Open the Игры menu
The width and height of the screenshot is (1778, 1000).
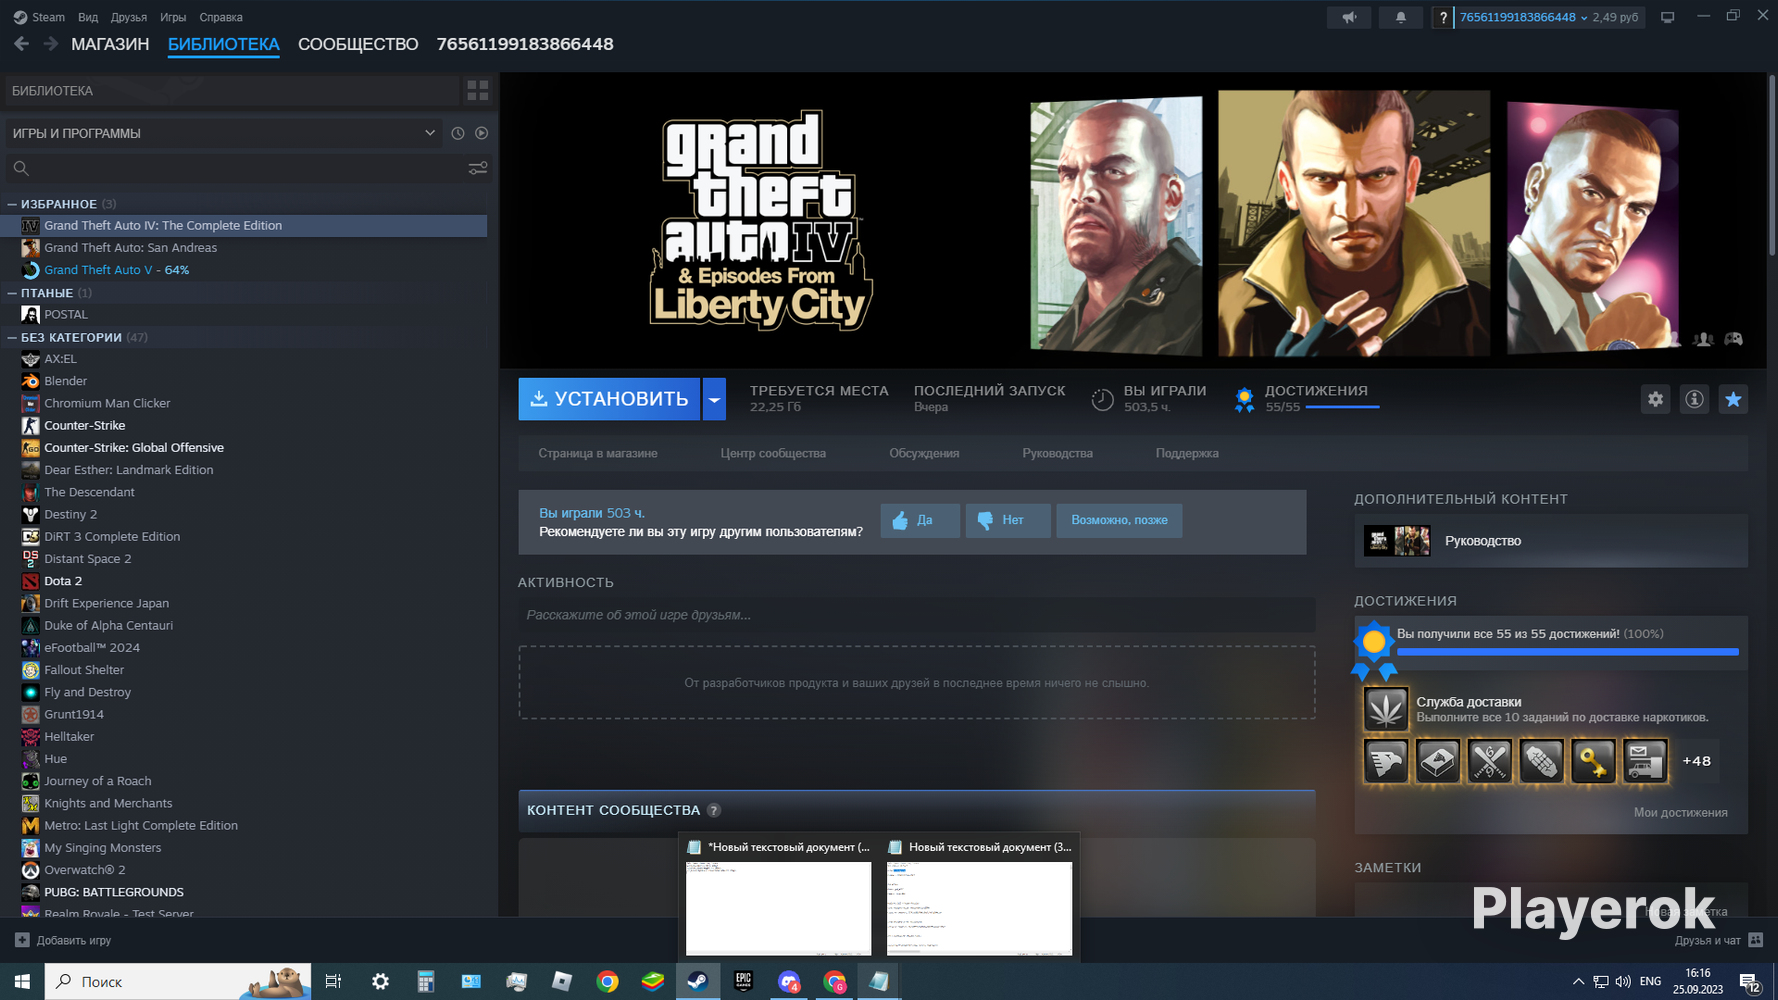(x=173, y=17)
